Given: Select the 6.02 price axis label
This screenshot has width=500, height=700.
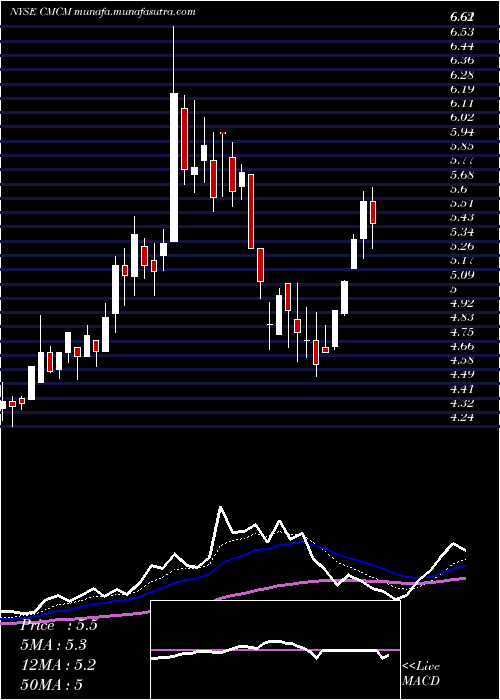Looking at the screenshot, I should click(x=462, y=117).
